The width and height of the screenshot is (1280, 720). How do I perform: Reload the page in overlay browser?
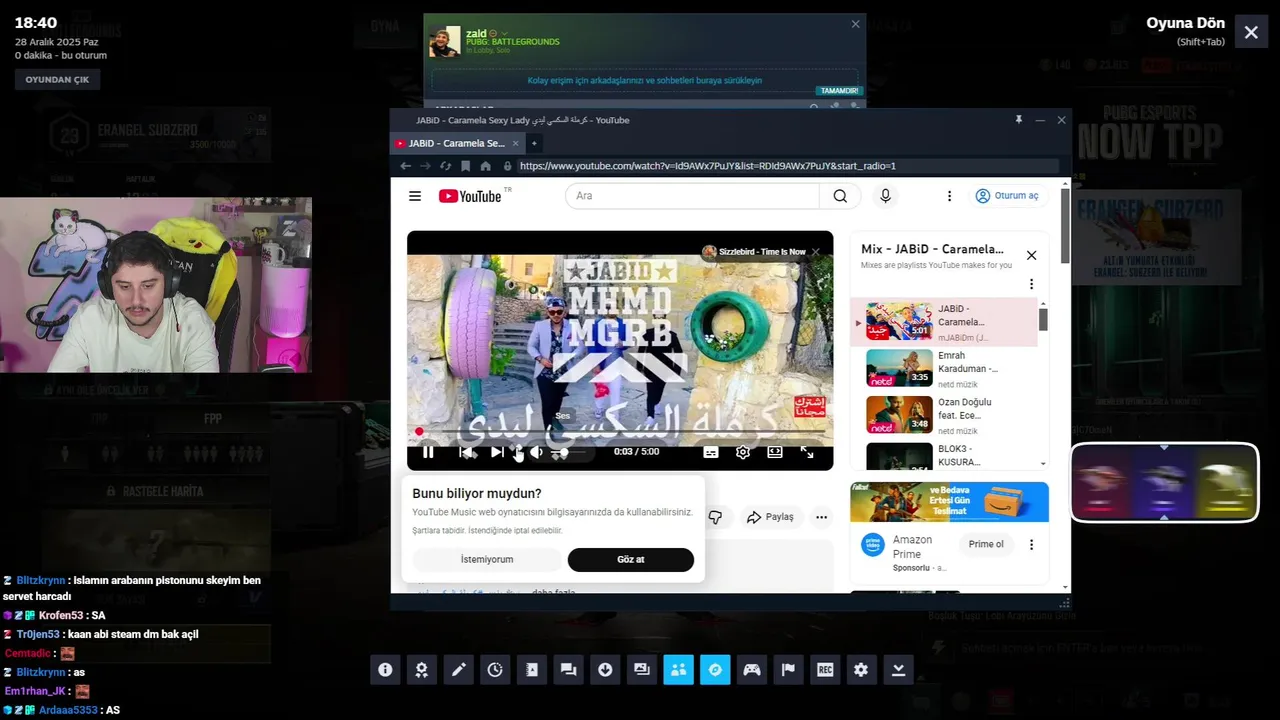click(x=445, y=166)
